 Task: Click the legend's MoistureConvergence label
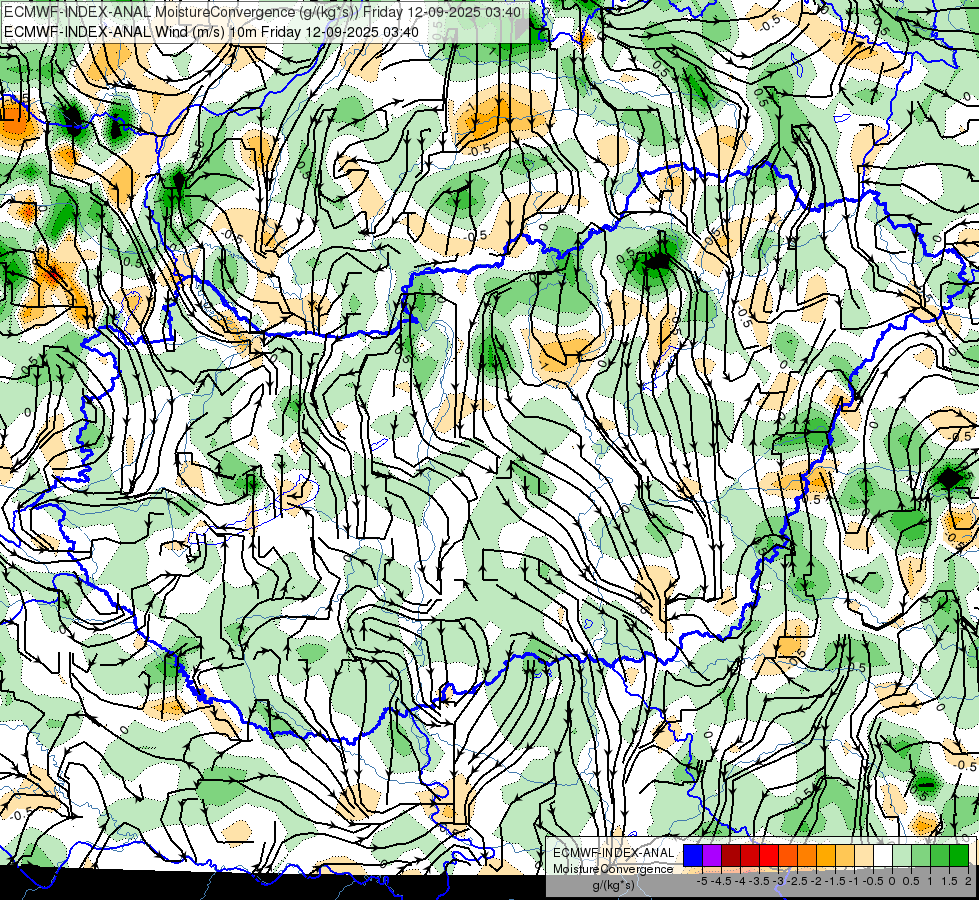click(x=613, y=869)
